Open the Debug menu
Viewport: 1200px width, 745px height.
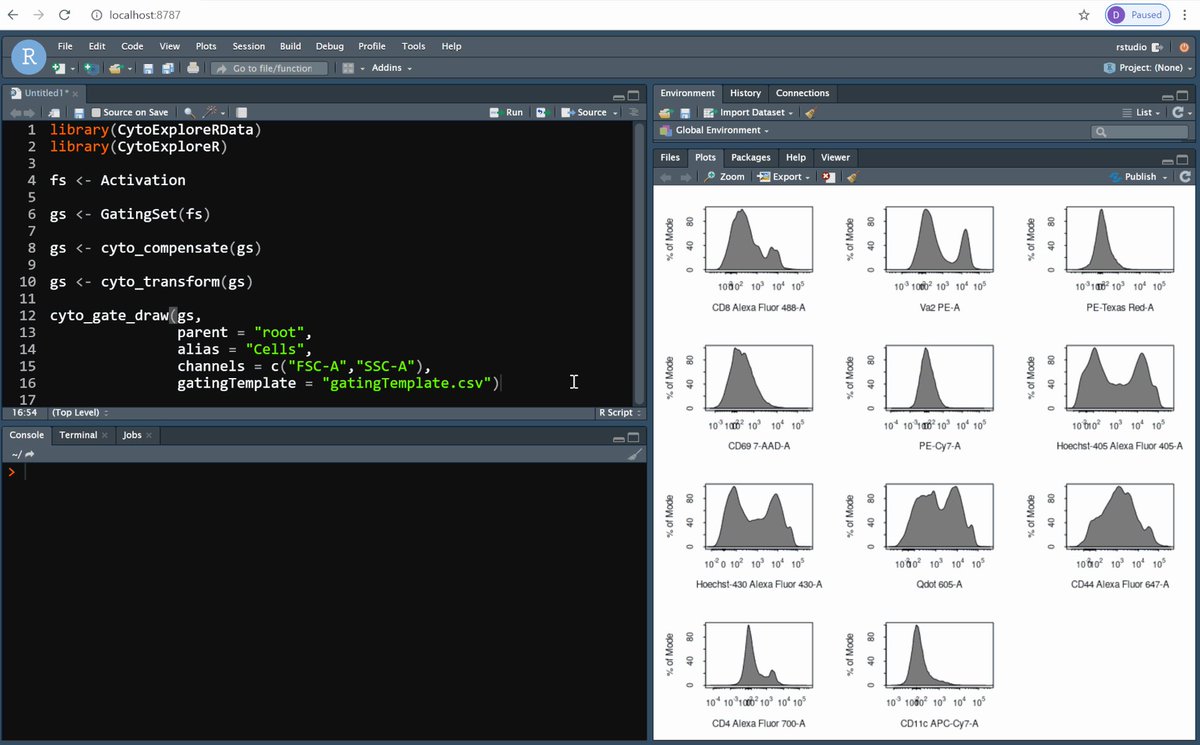click(330, 46)
